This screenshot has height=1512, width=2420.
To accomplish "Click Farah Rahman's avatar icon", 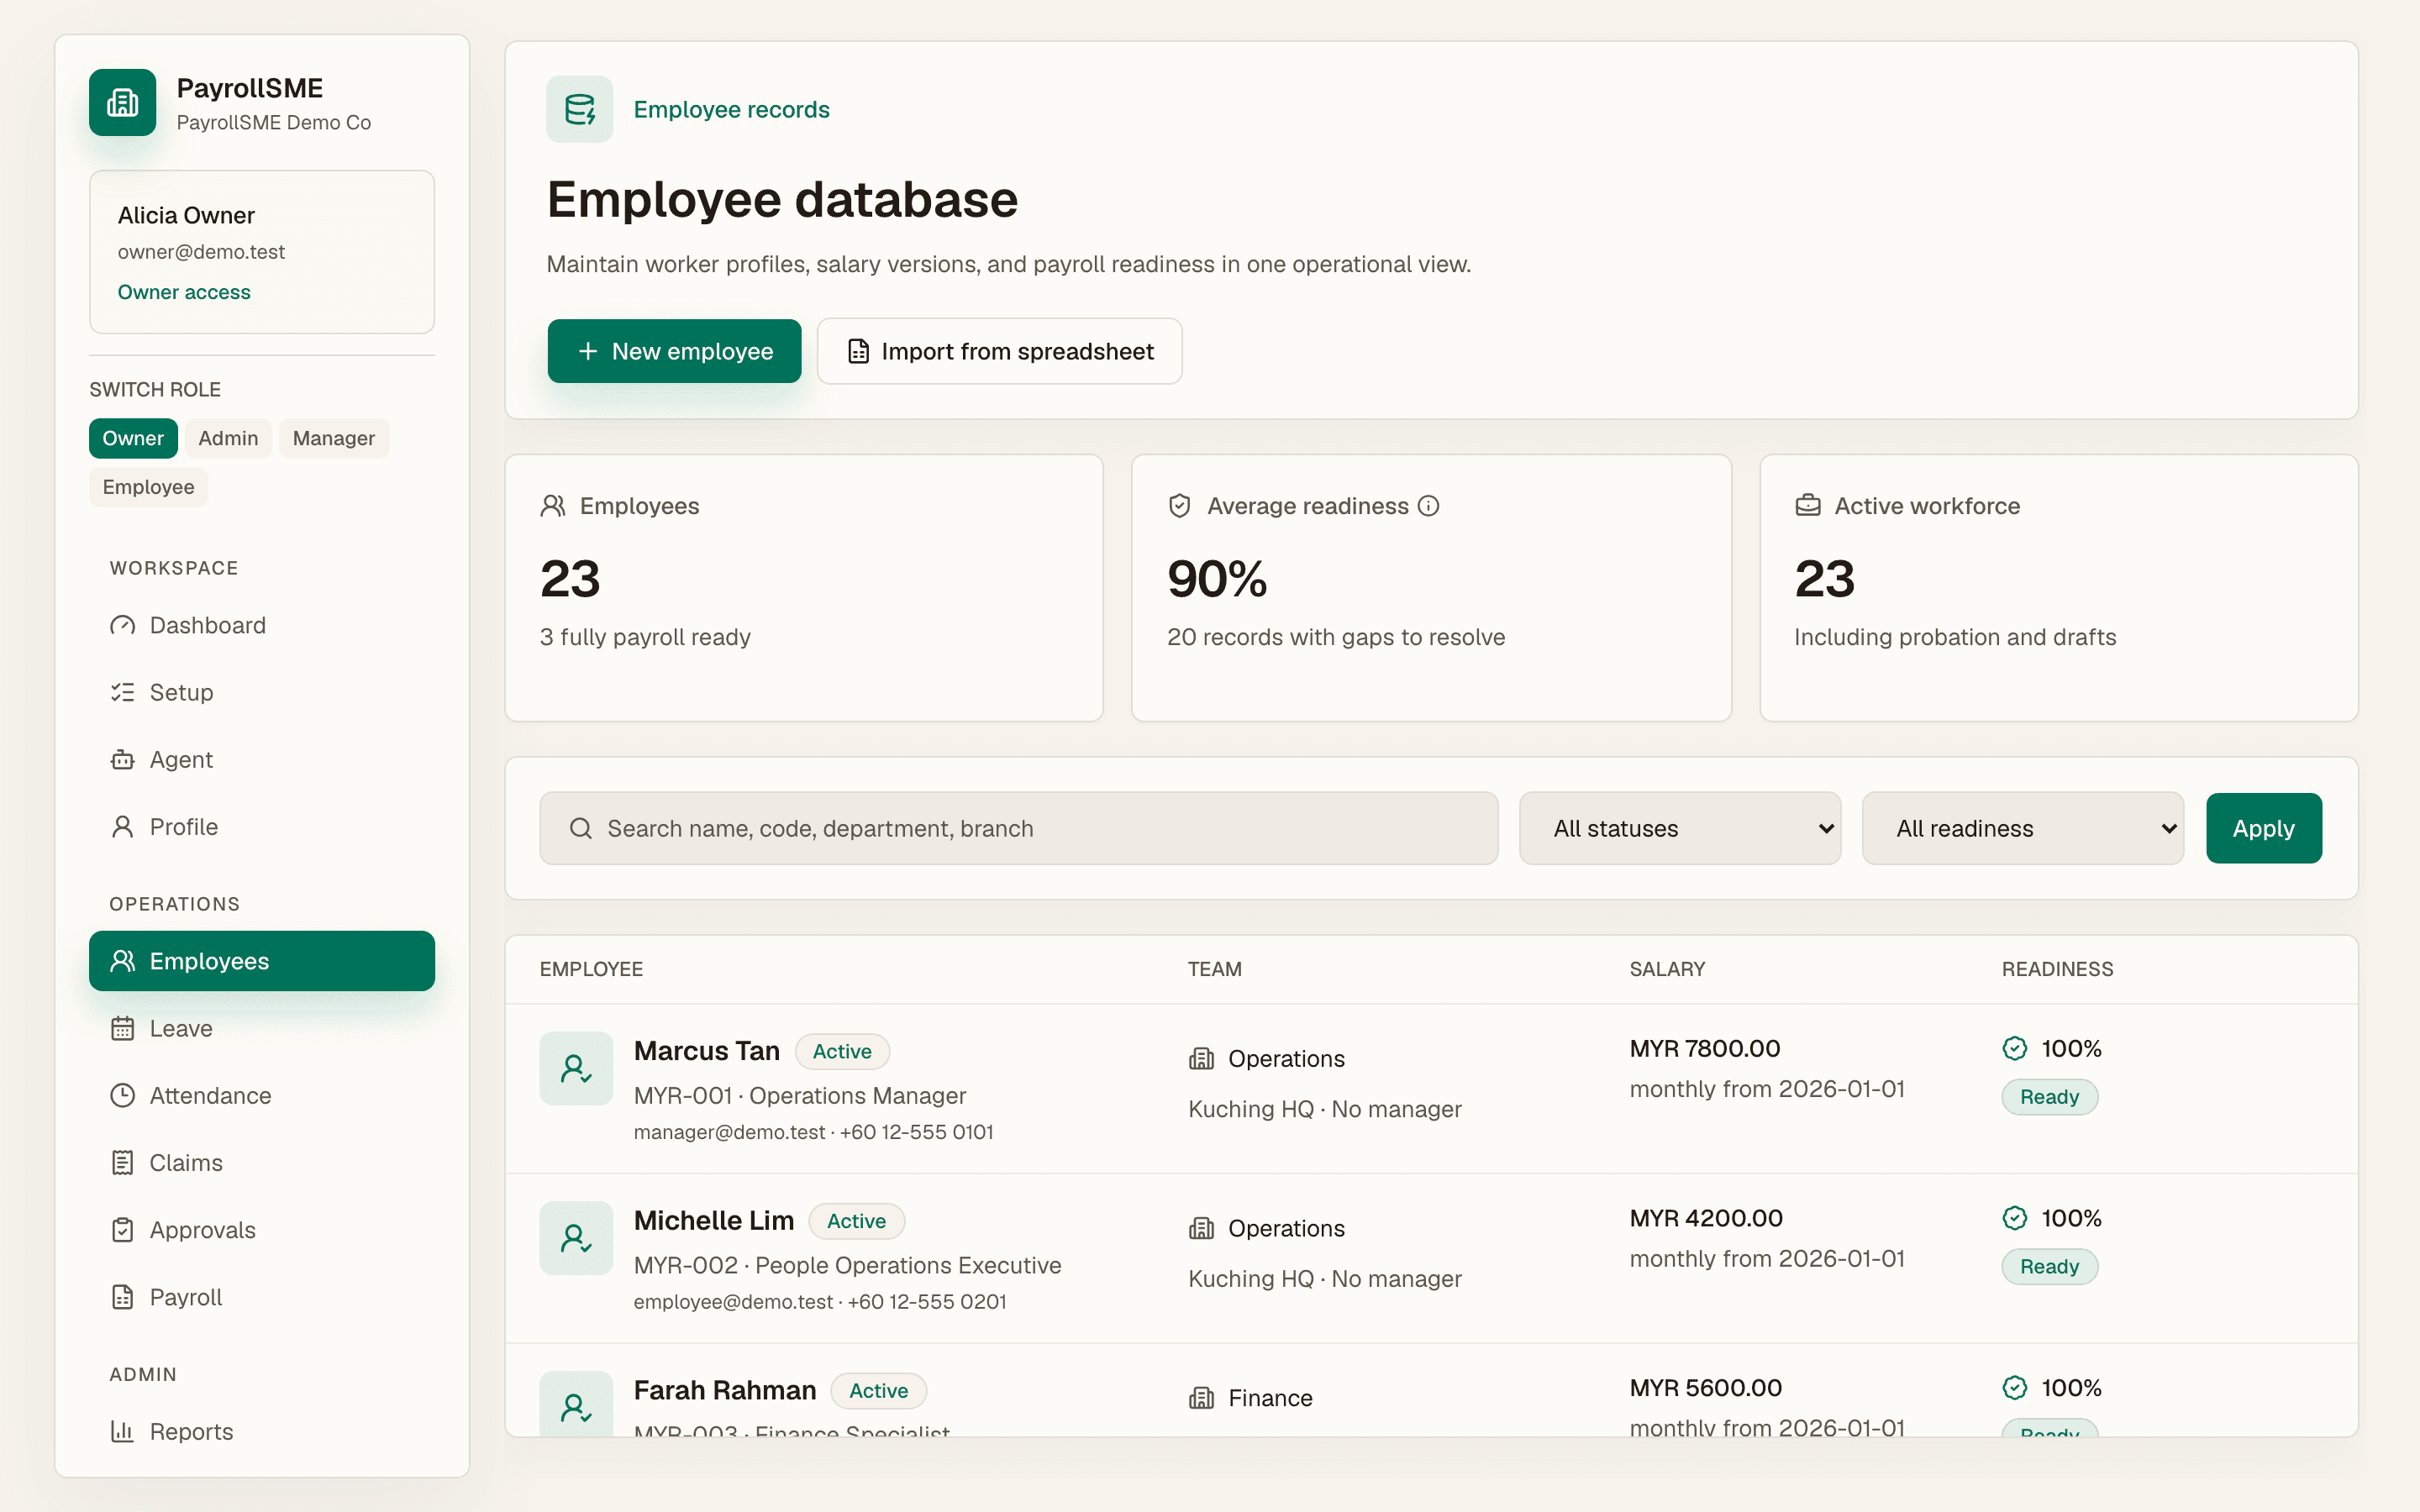I will tap(576, 1404).
